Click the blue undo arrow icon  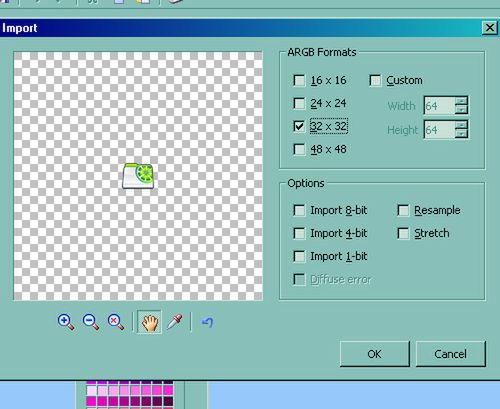(207, 322)
